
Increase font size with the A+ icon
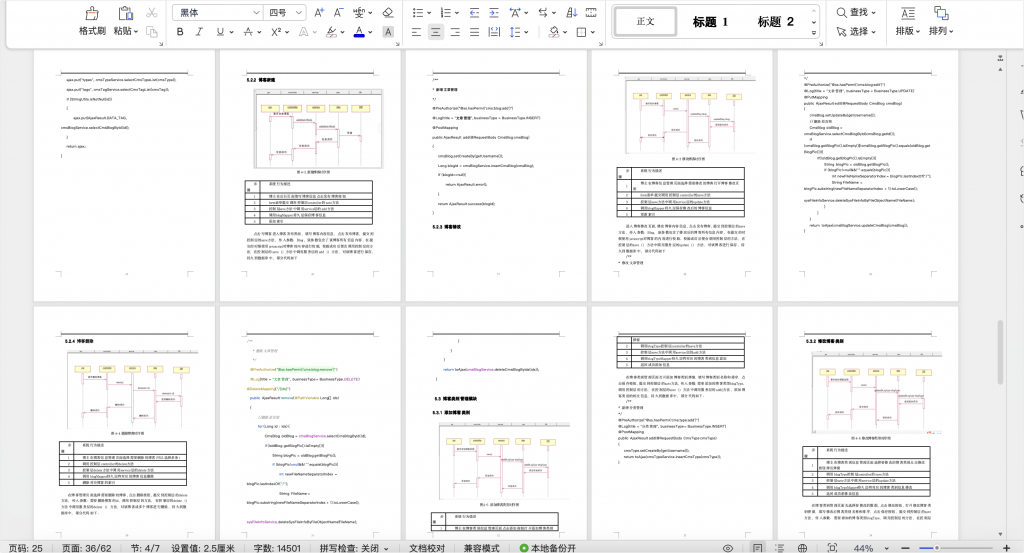pyautogui.click(x=318, y=13)
